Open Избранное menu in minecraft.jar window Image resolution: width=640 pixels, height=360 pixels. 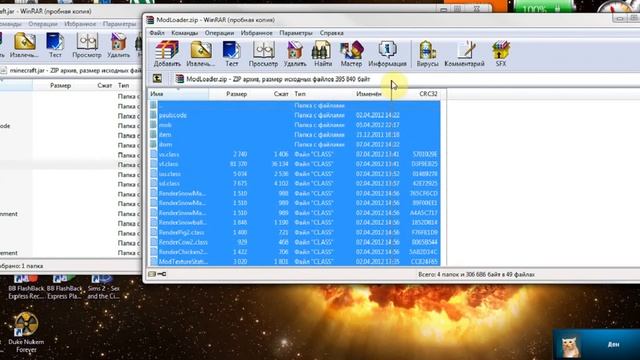(80, 24)
